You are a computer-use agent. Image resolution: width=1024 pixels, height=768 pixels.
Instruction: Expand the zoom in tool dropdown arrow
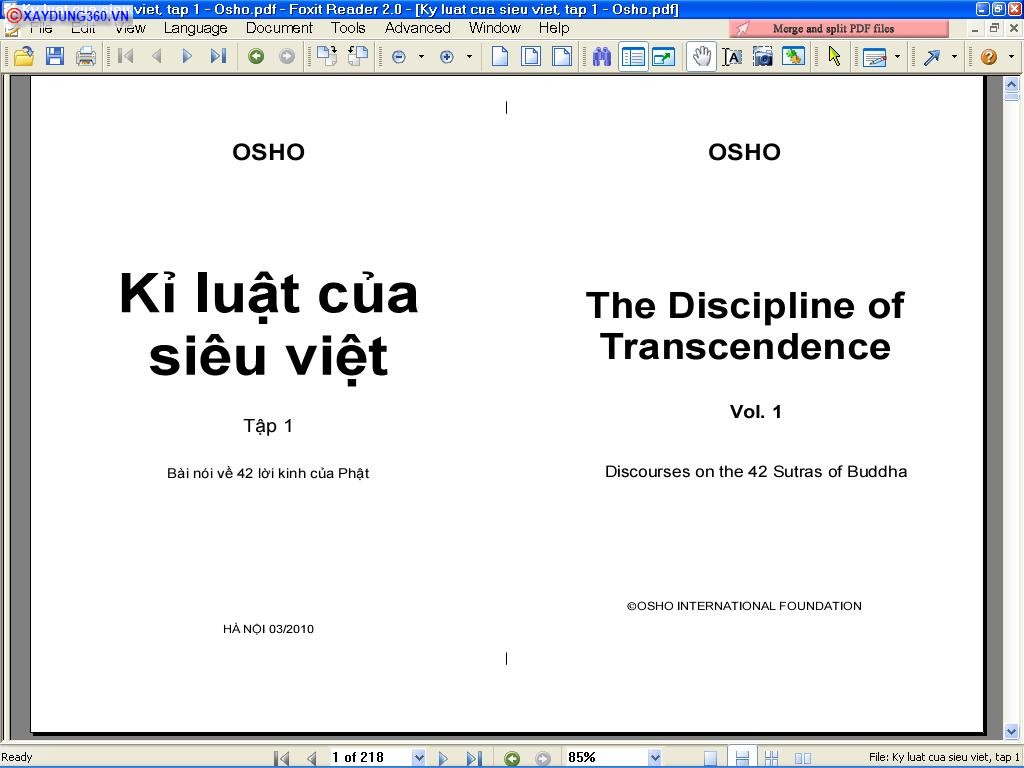point(469,57)
